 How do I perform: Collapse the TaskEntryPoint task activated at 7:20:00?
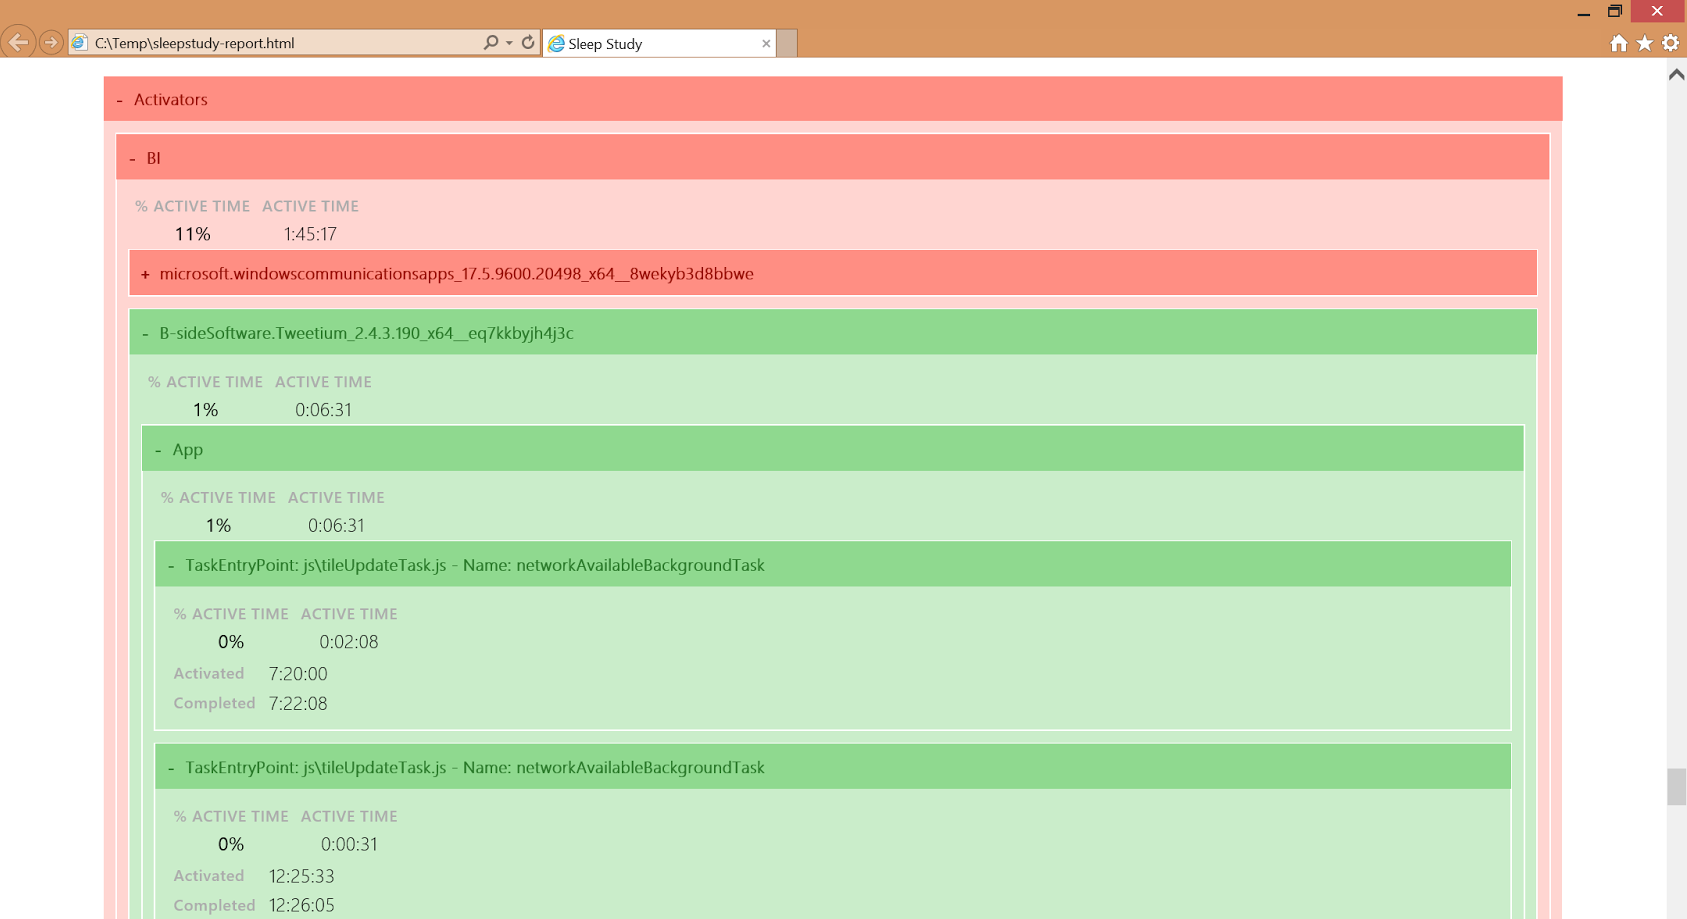click(833, 565)
